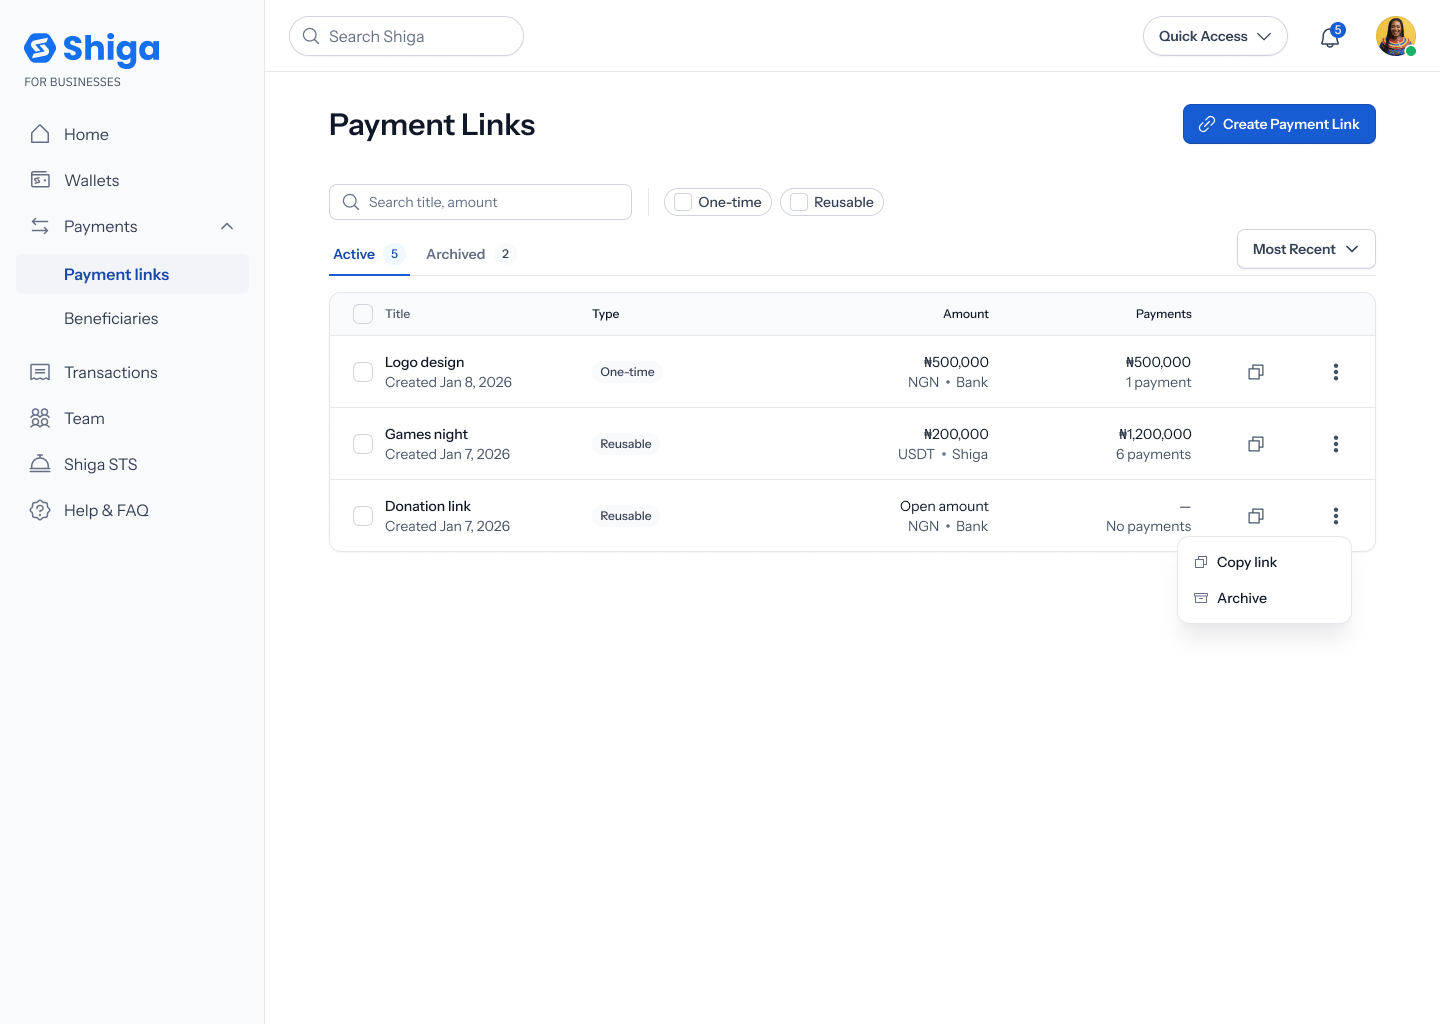Screen dimensions: 1440x1024
Task: Select the Donation link row checkbox
Action: [363, 516]
